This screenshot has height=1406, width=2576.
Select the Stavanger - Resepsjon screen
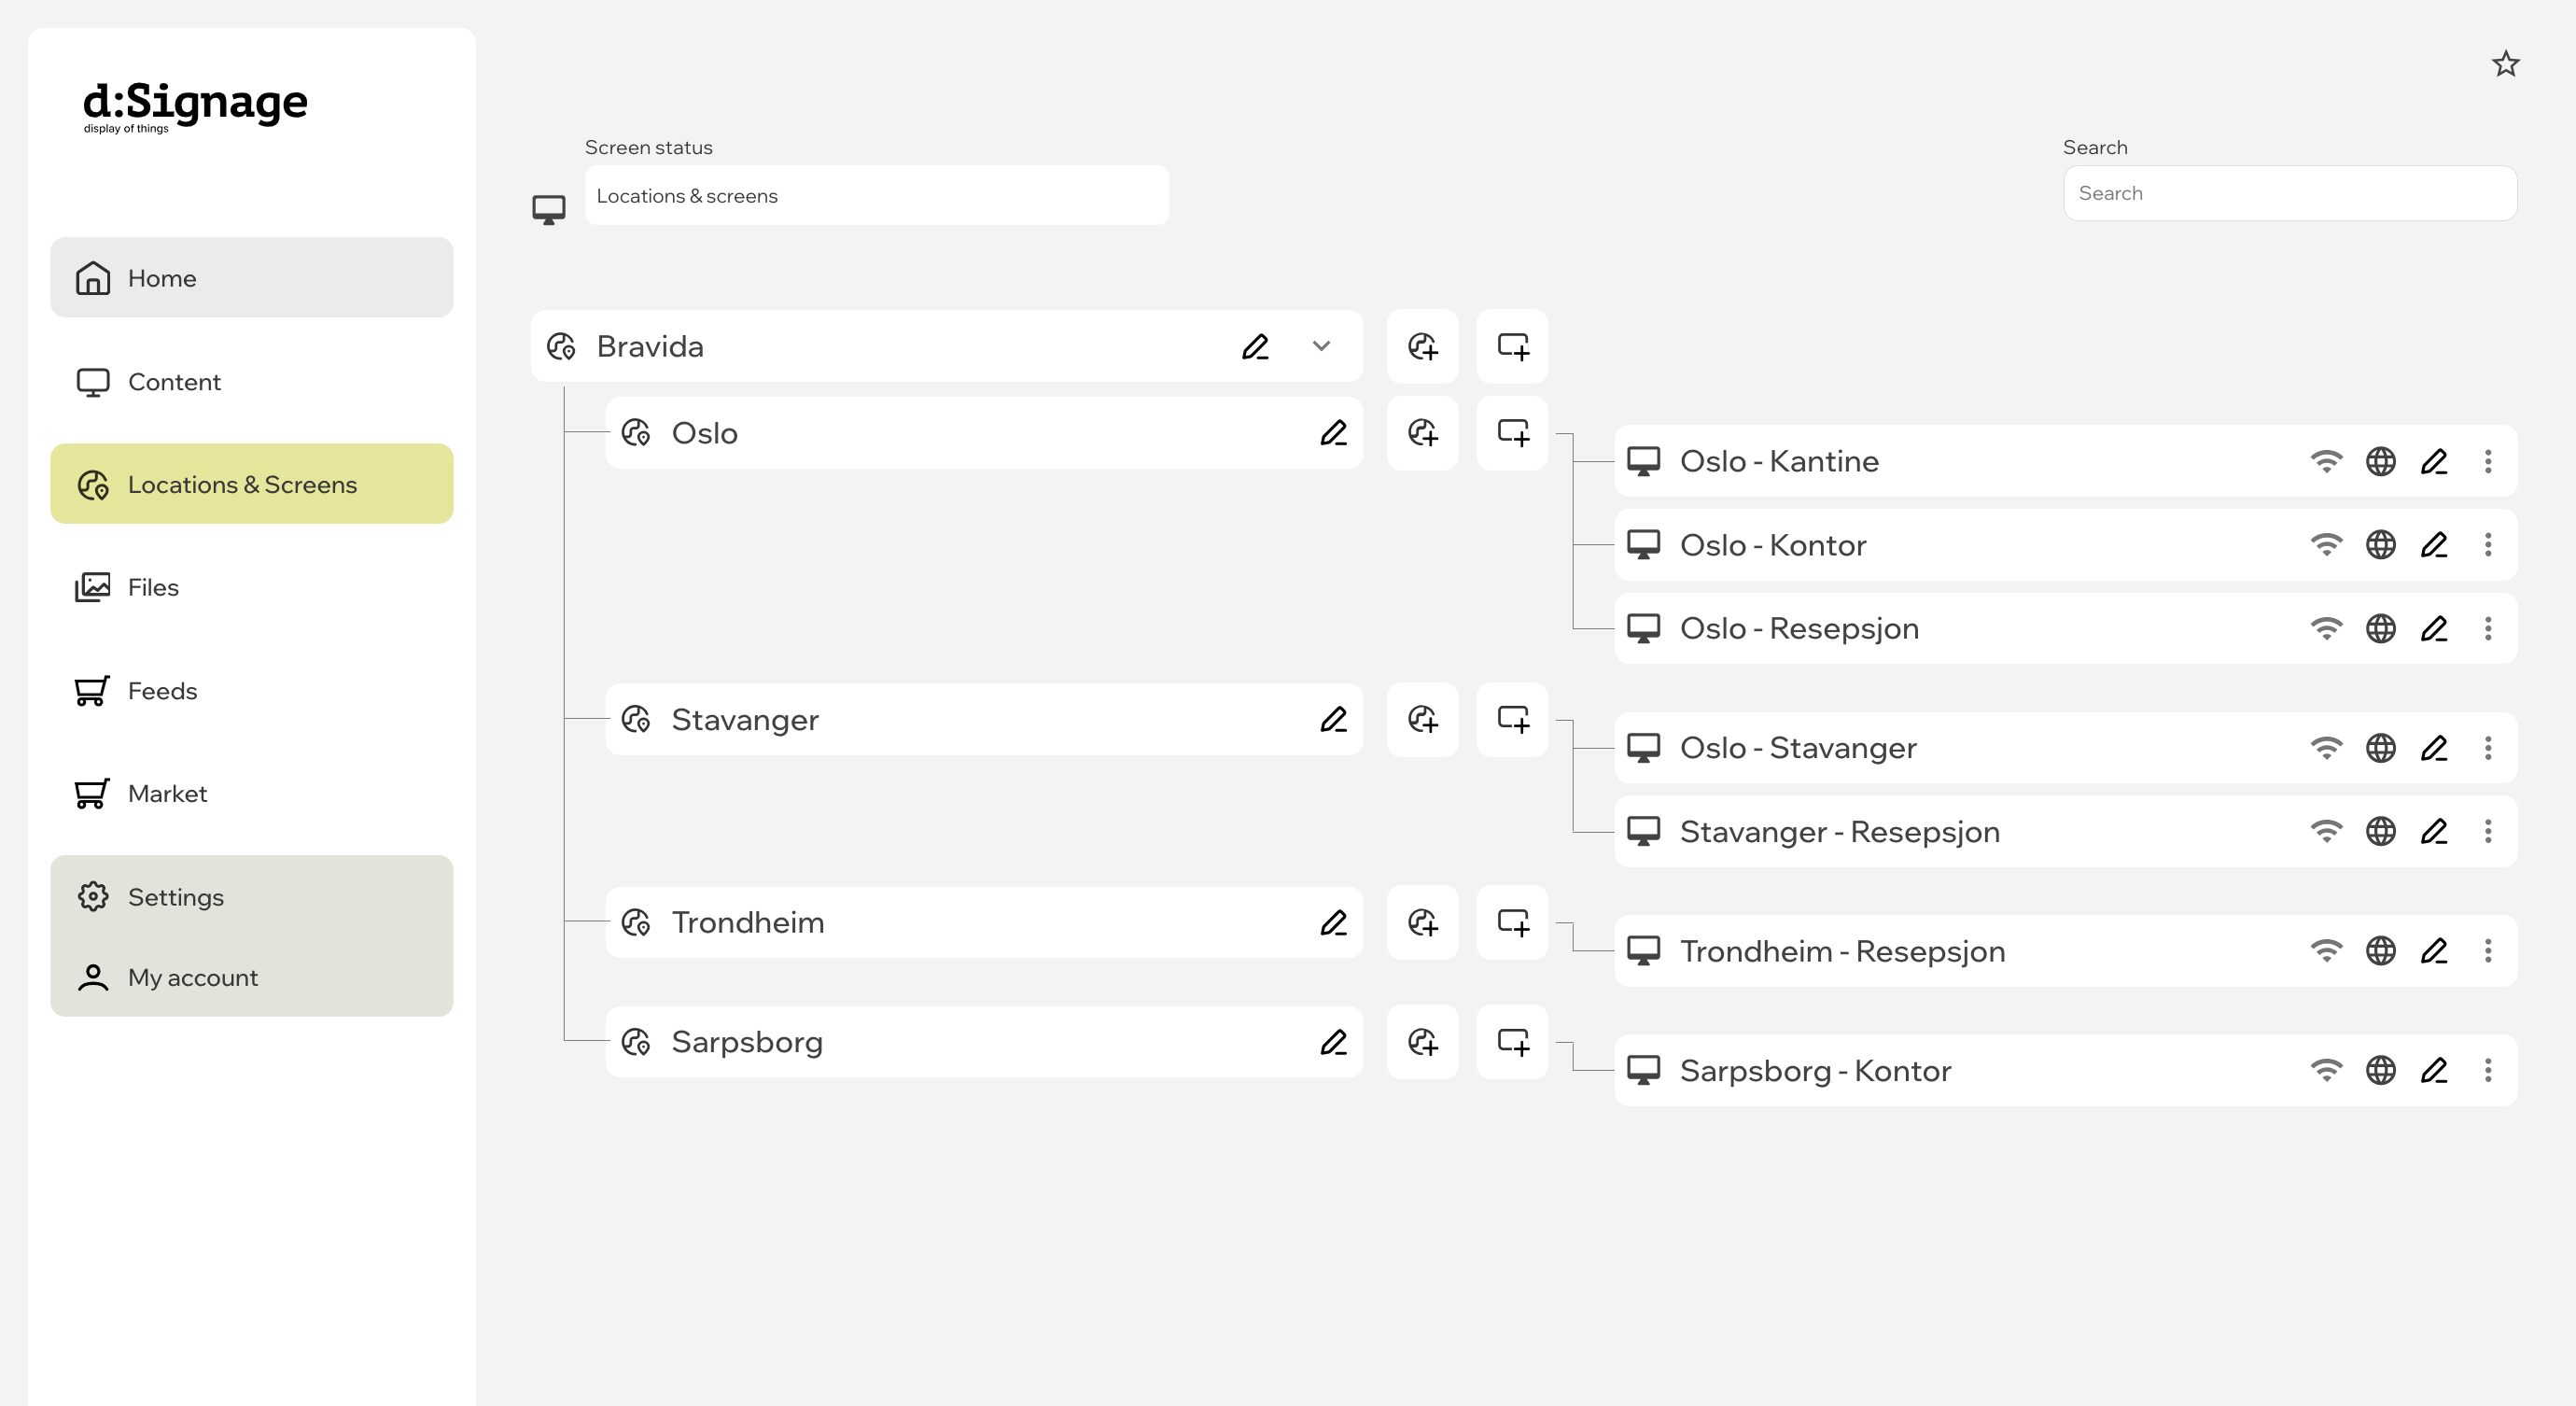(x=1840, y=832)
